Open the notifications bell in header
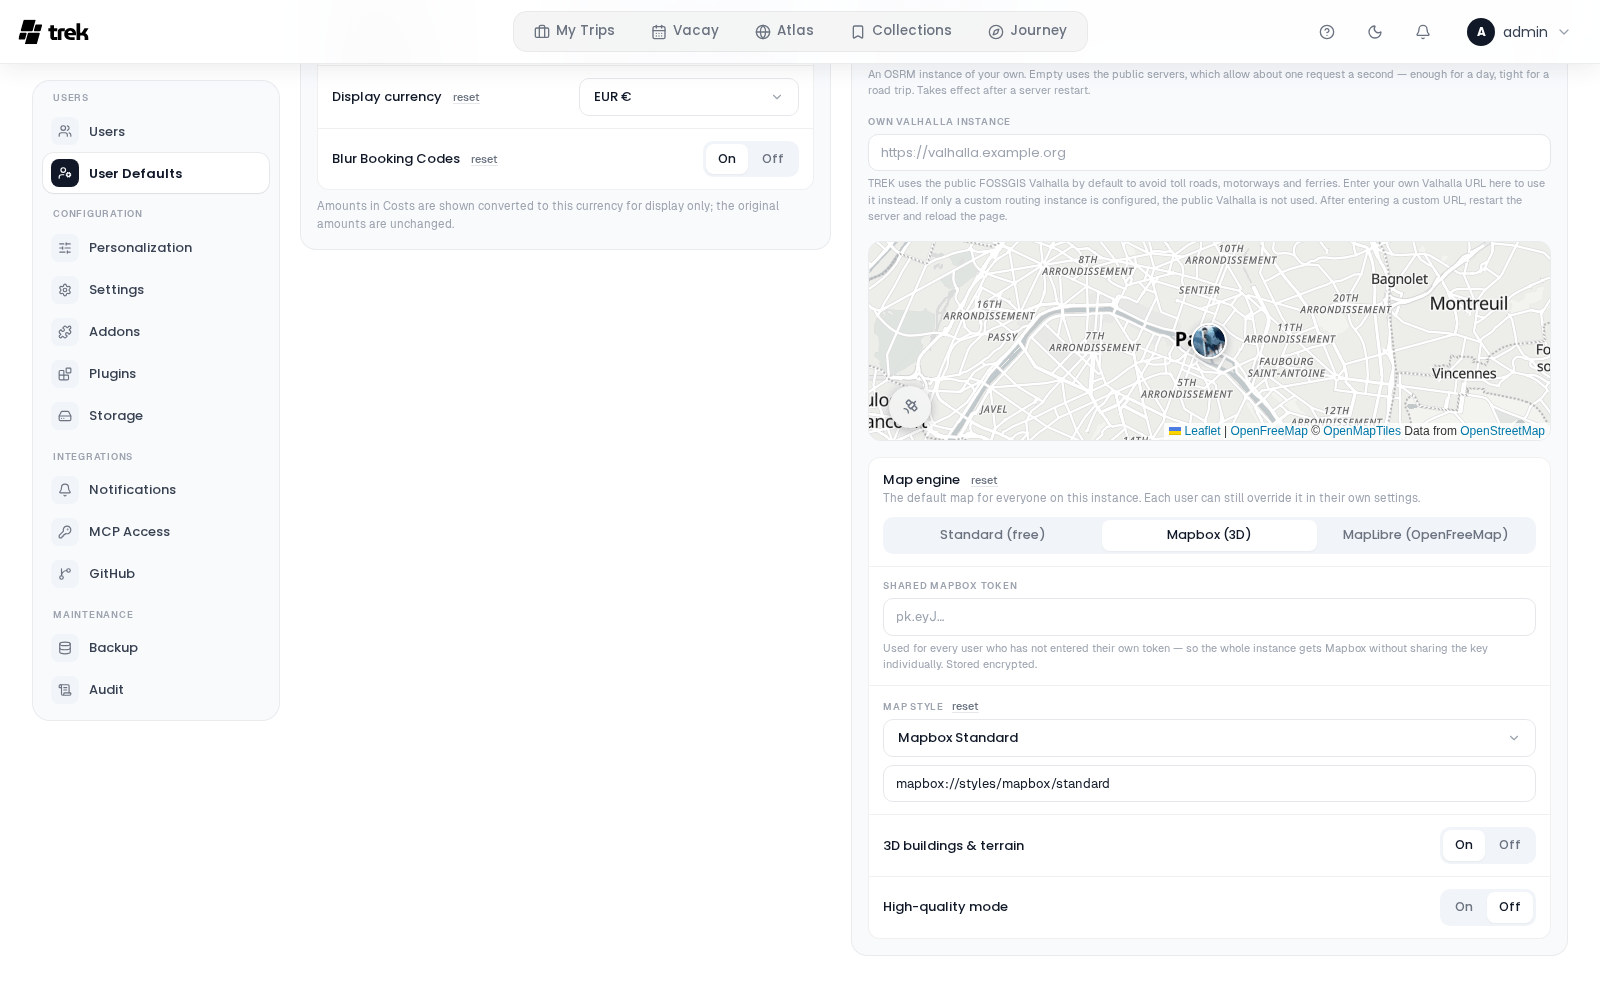Image resolution: width=1600 pixels, height=1000 pixels. (1423, 32)
